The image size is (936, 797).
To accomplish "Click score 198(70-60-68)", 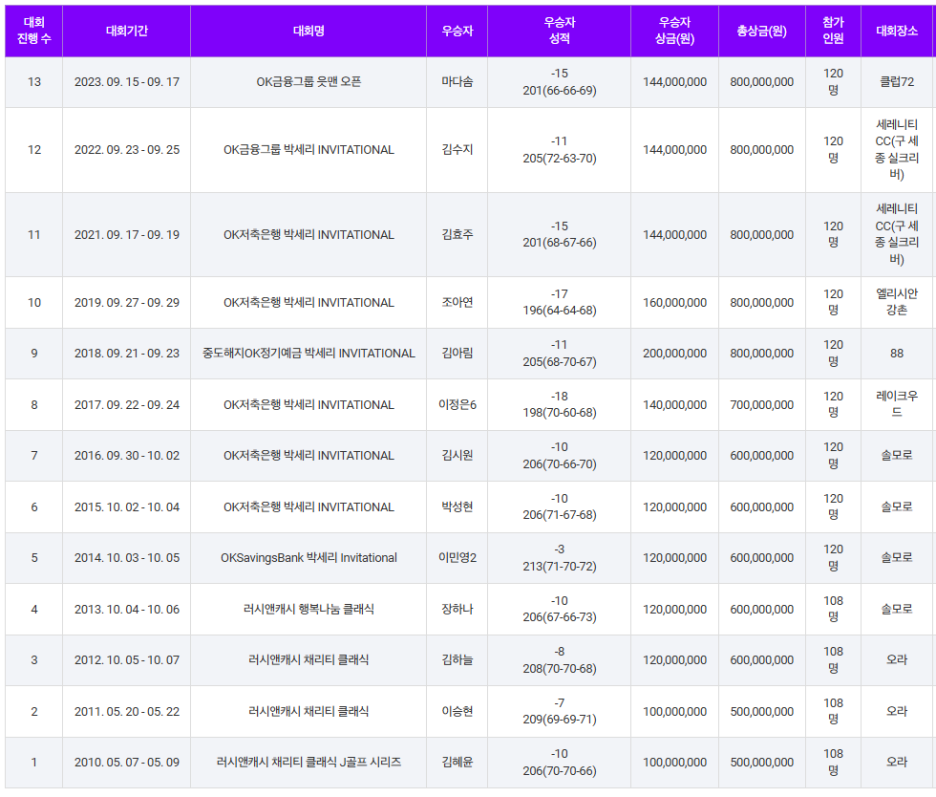I will (x=559, y=413).
